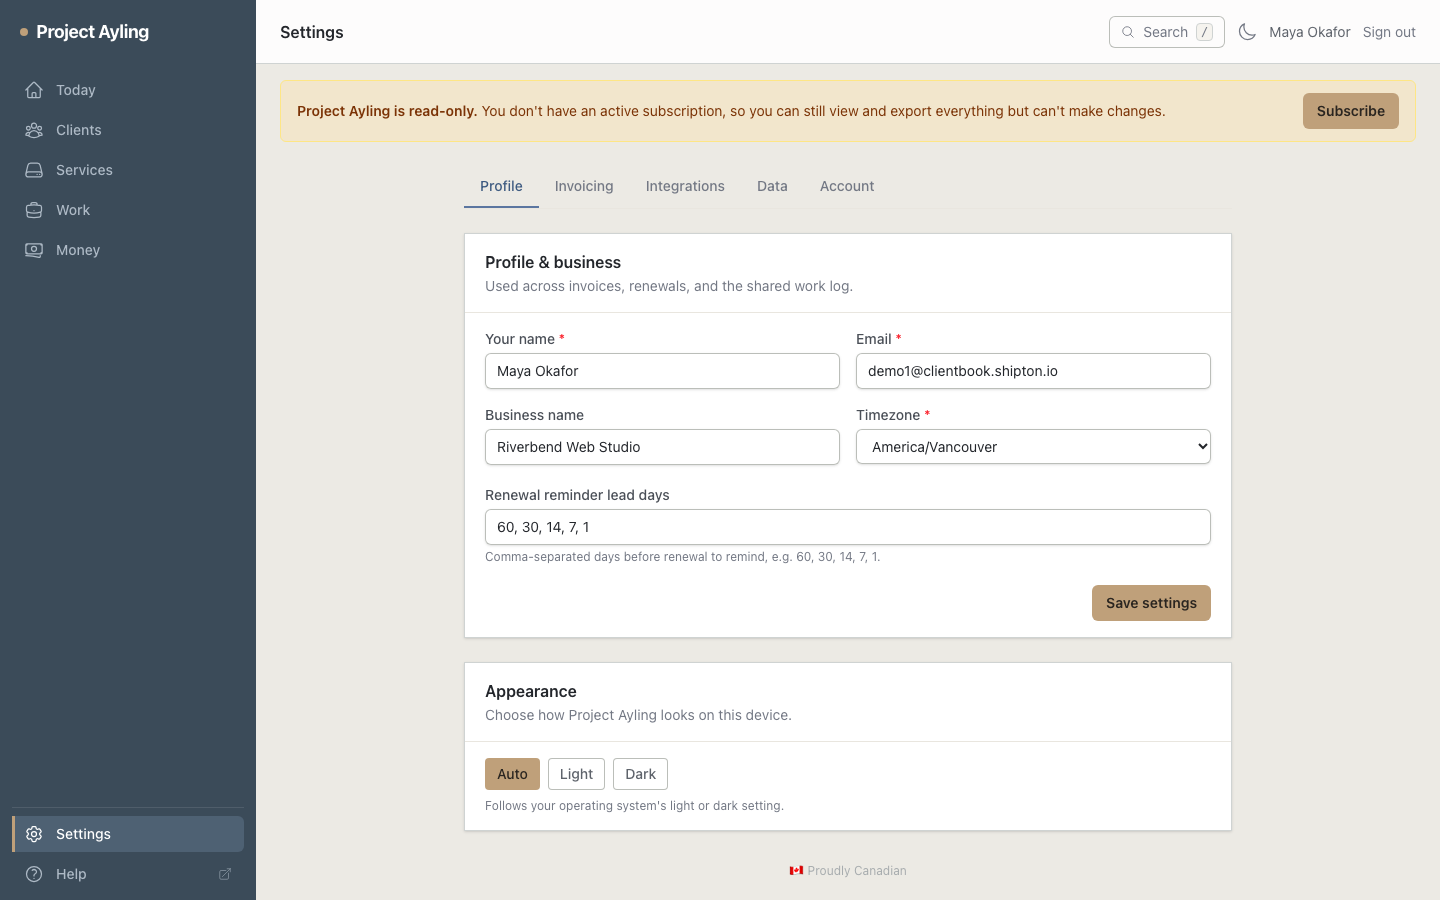Viewport: 1440px width, 900px height.
Task: Click the Sign out link
Action: pyautogui.click(x=1389, y=32)
